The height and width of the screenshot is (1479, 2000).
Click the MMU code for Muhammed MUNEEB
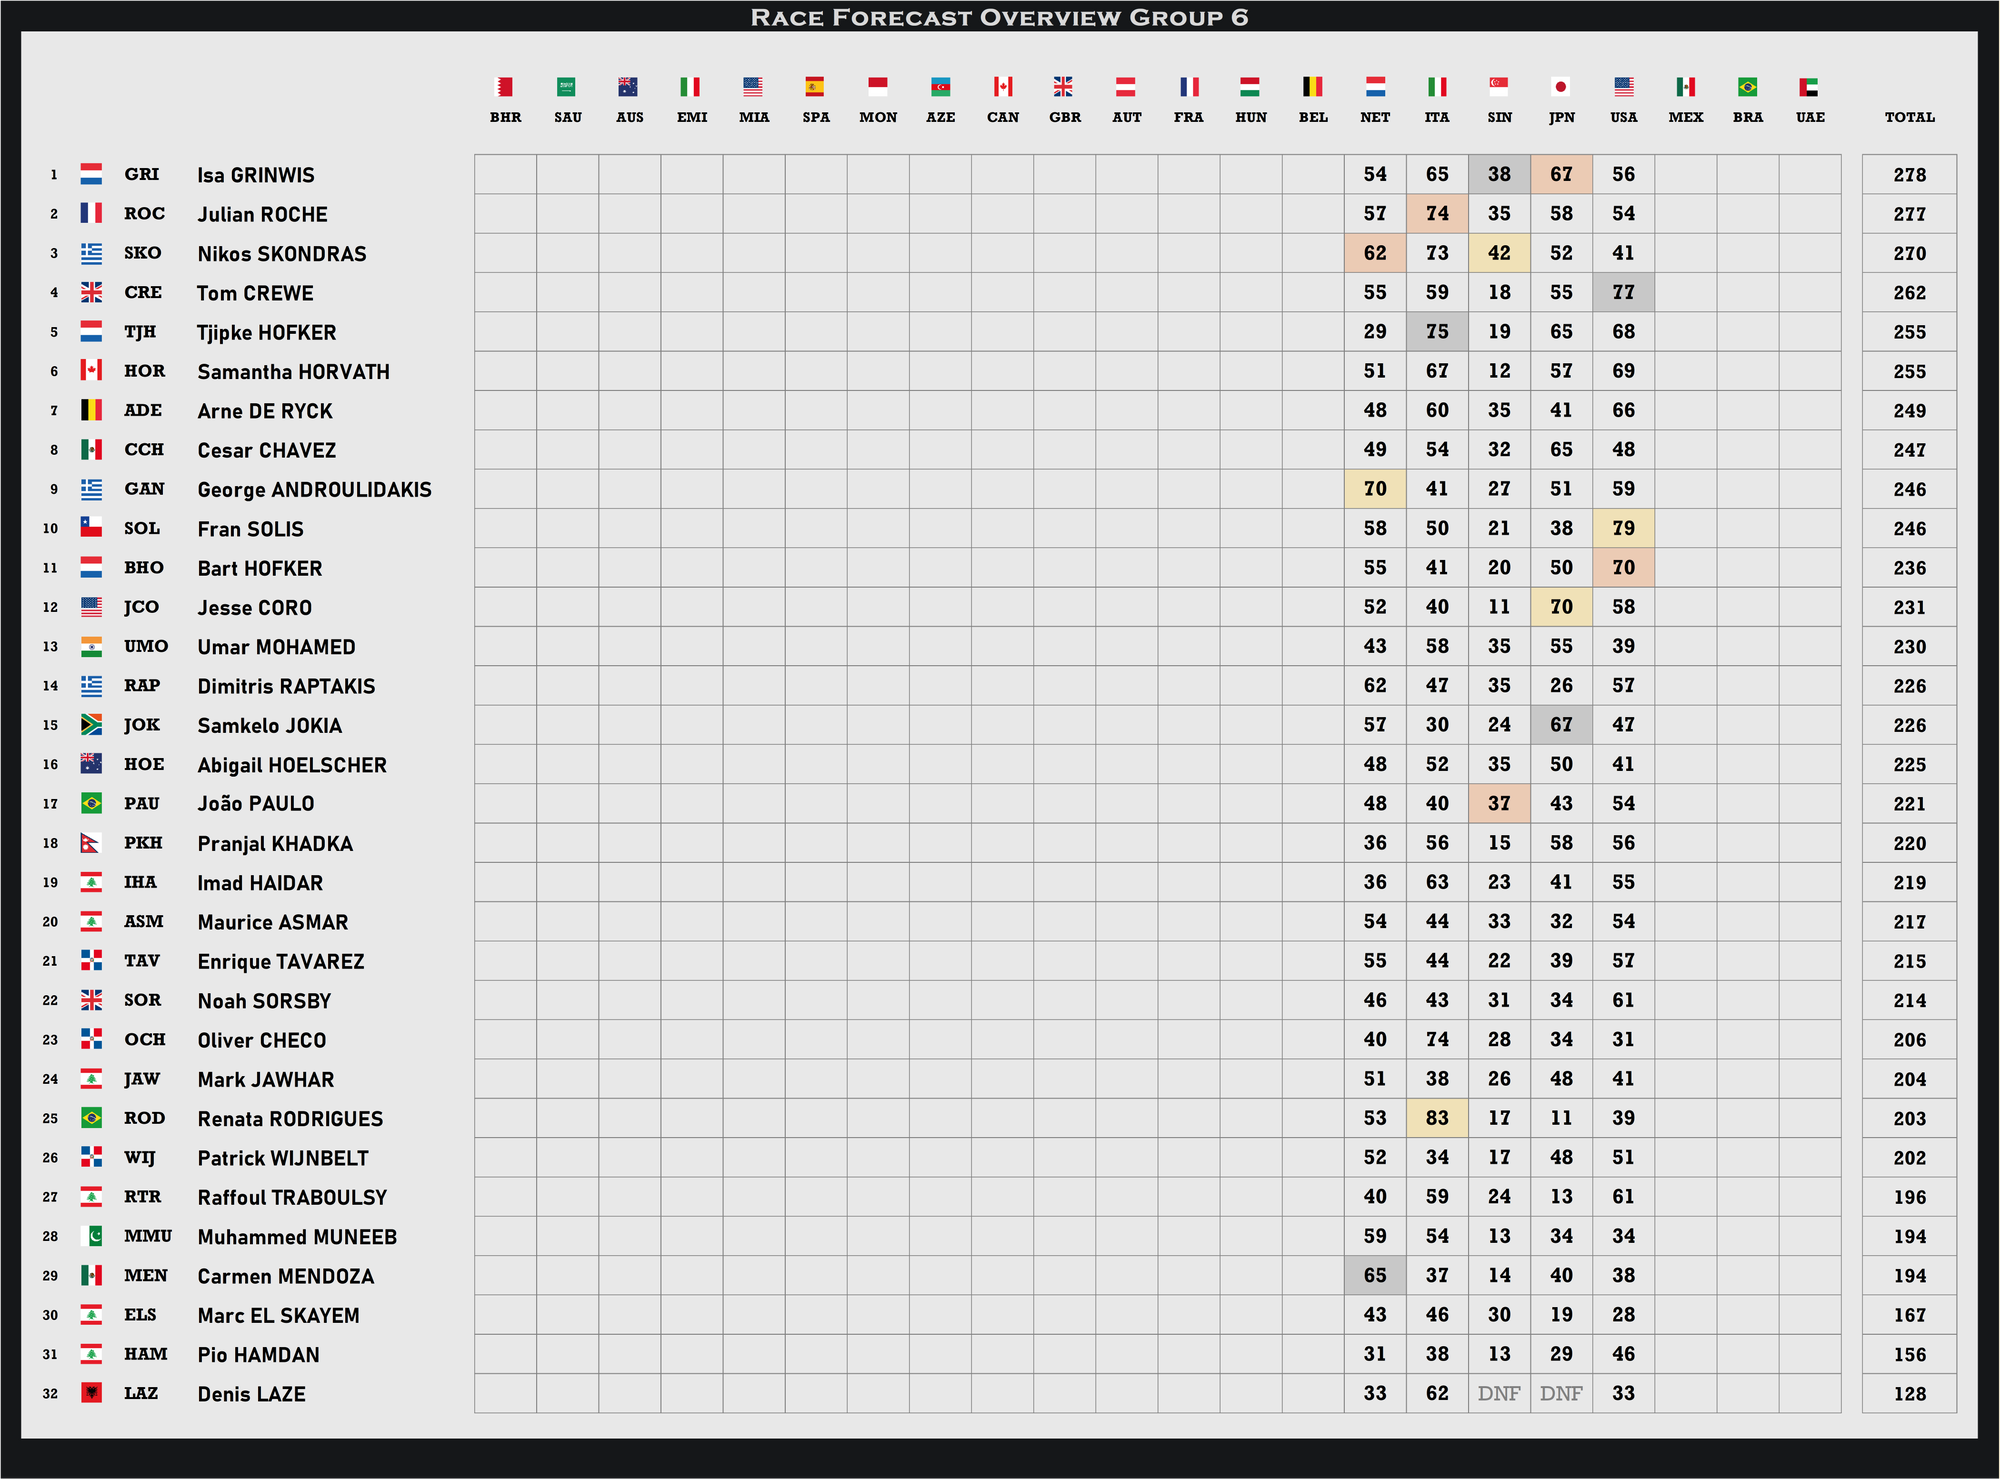tap(148, 1236)
